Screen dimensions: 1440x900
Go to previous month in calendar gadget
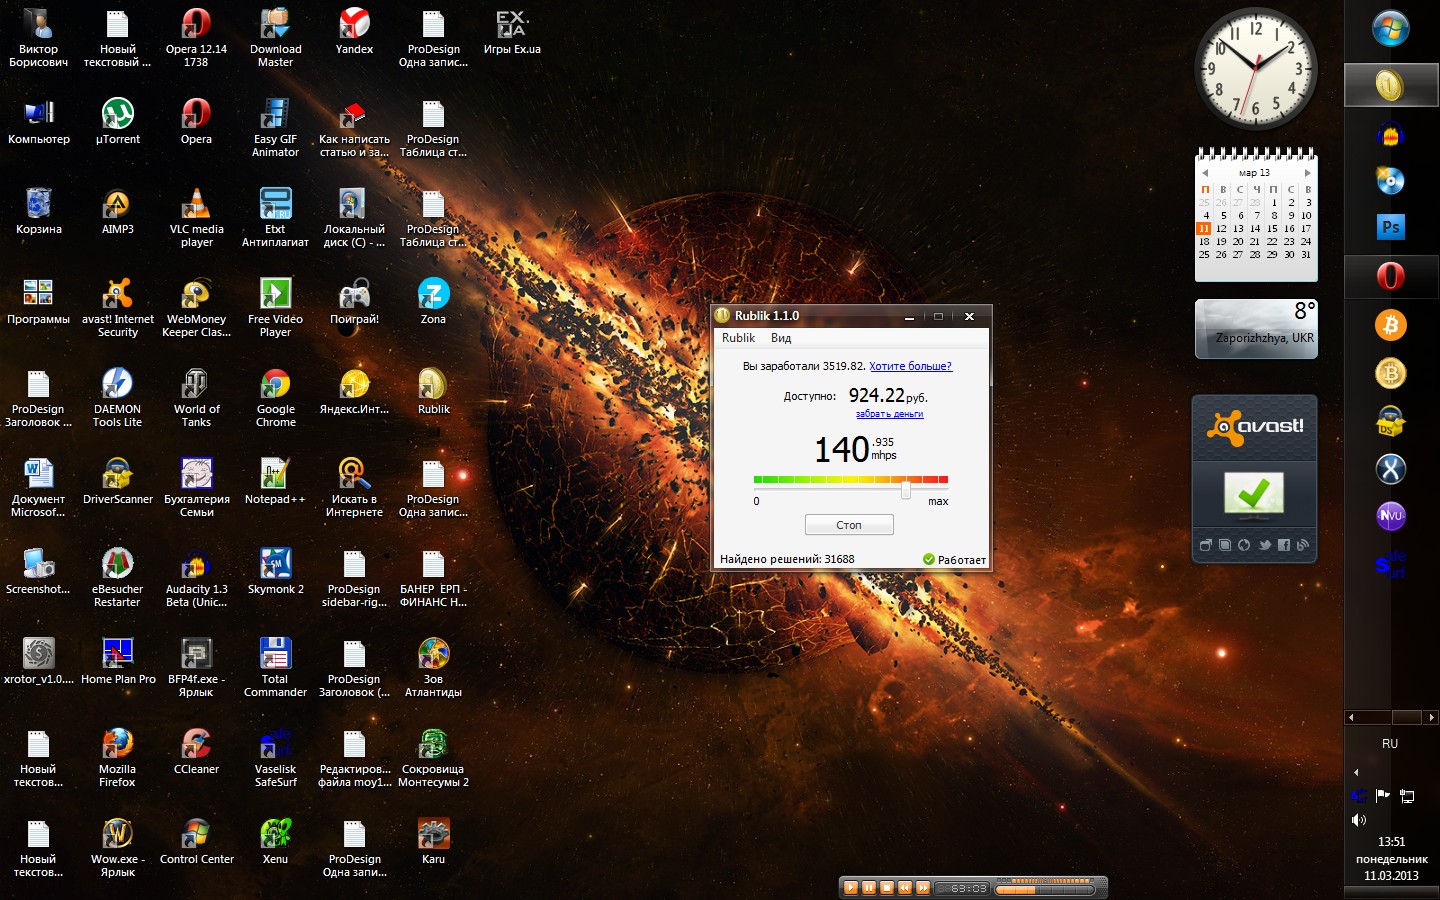click(x=1205, y=173)
